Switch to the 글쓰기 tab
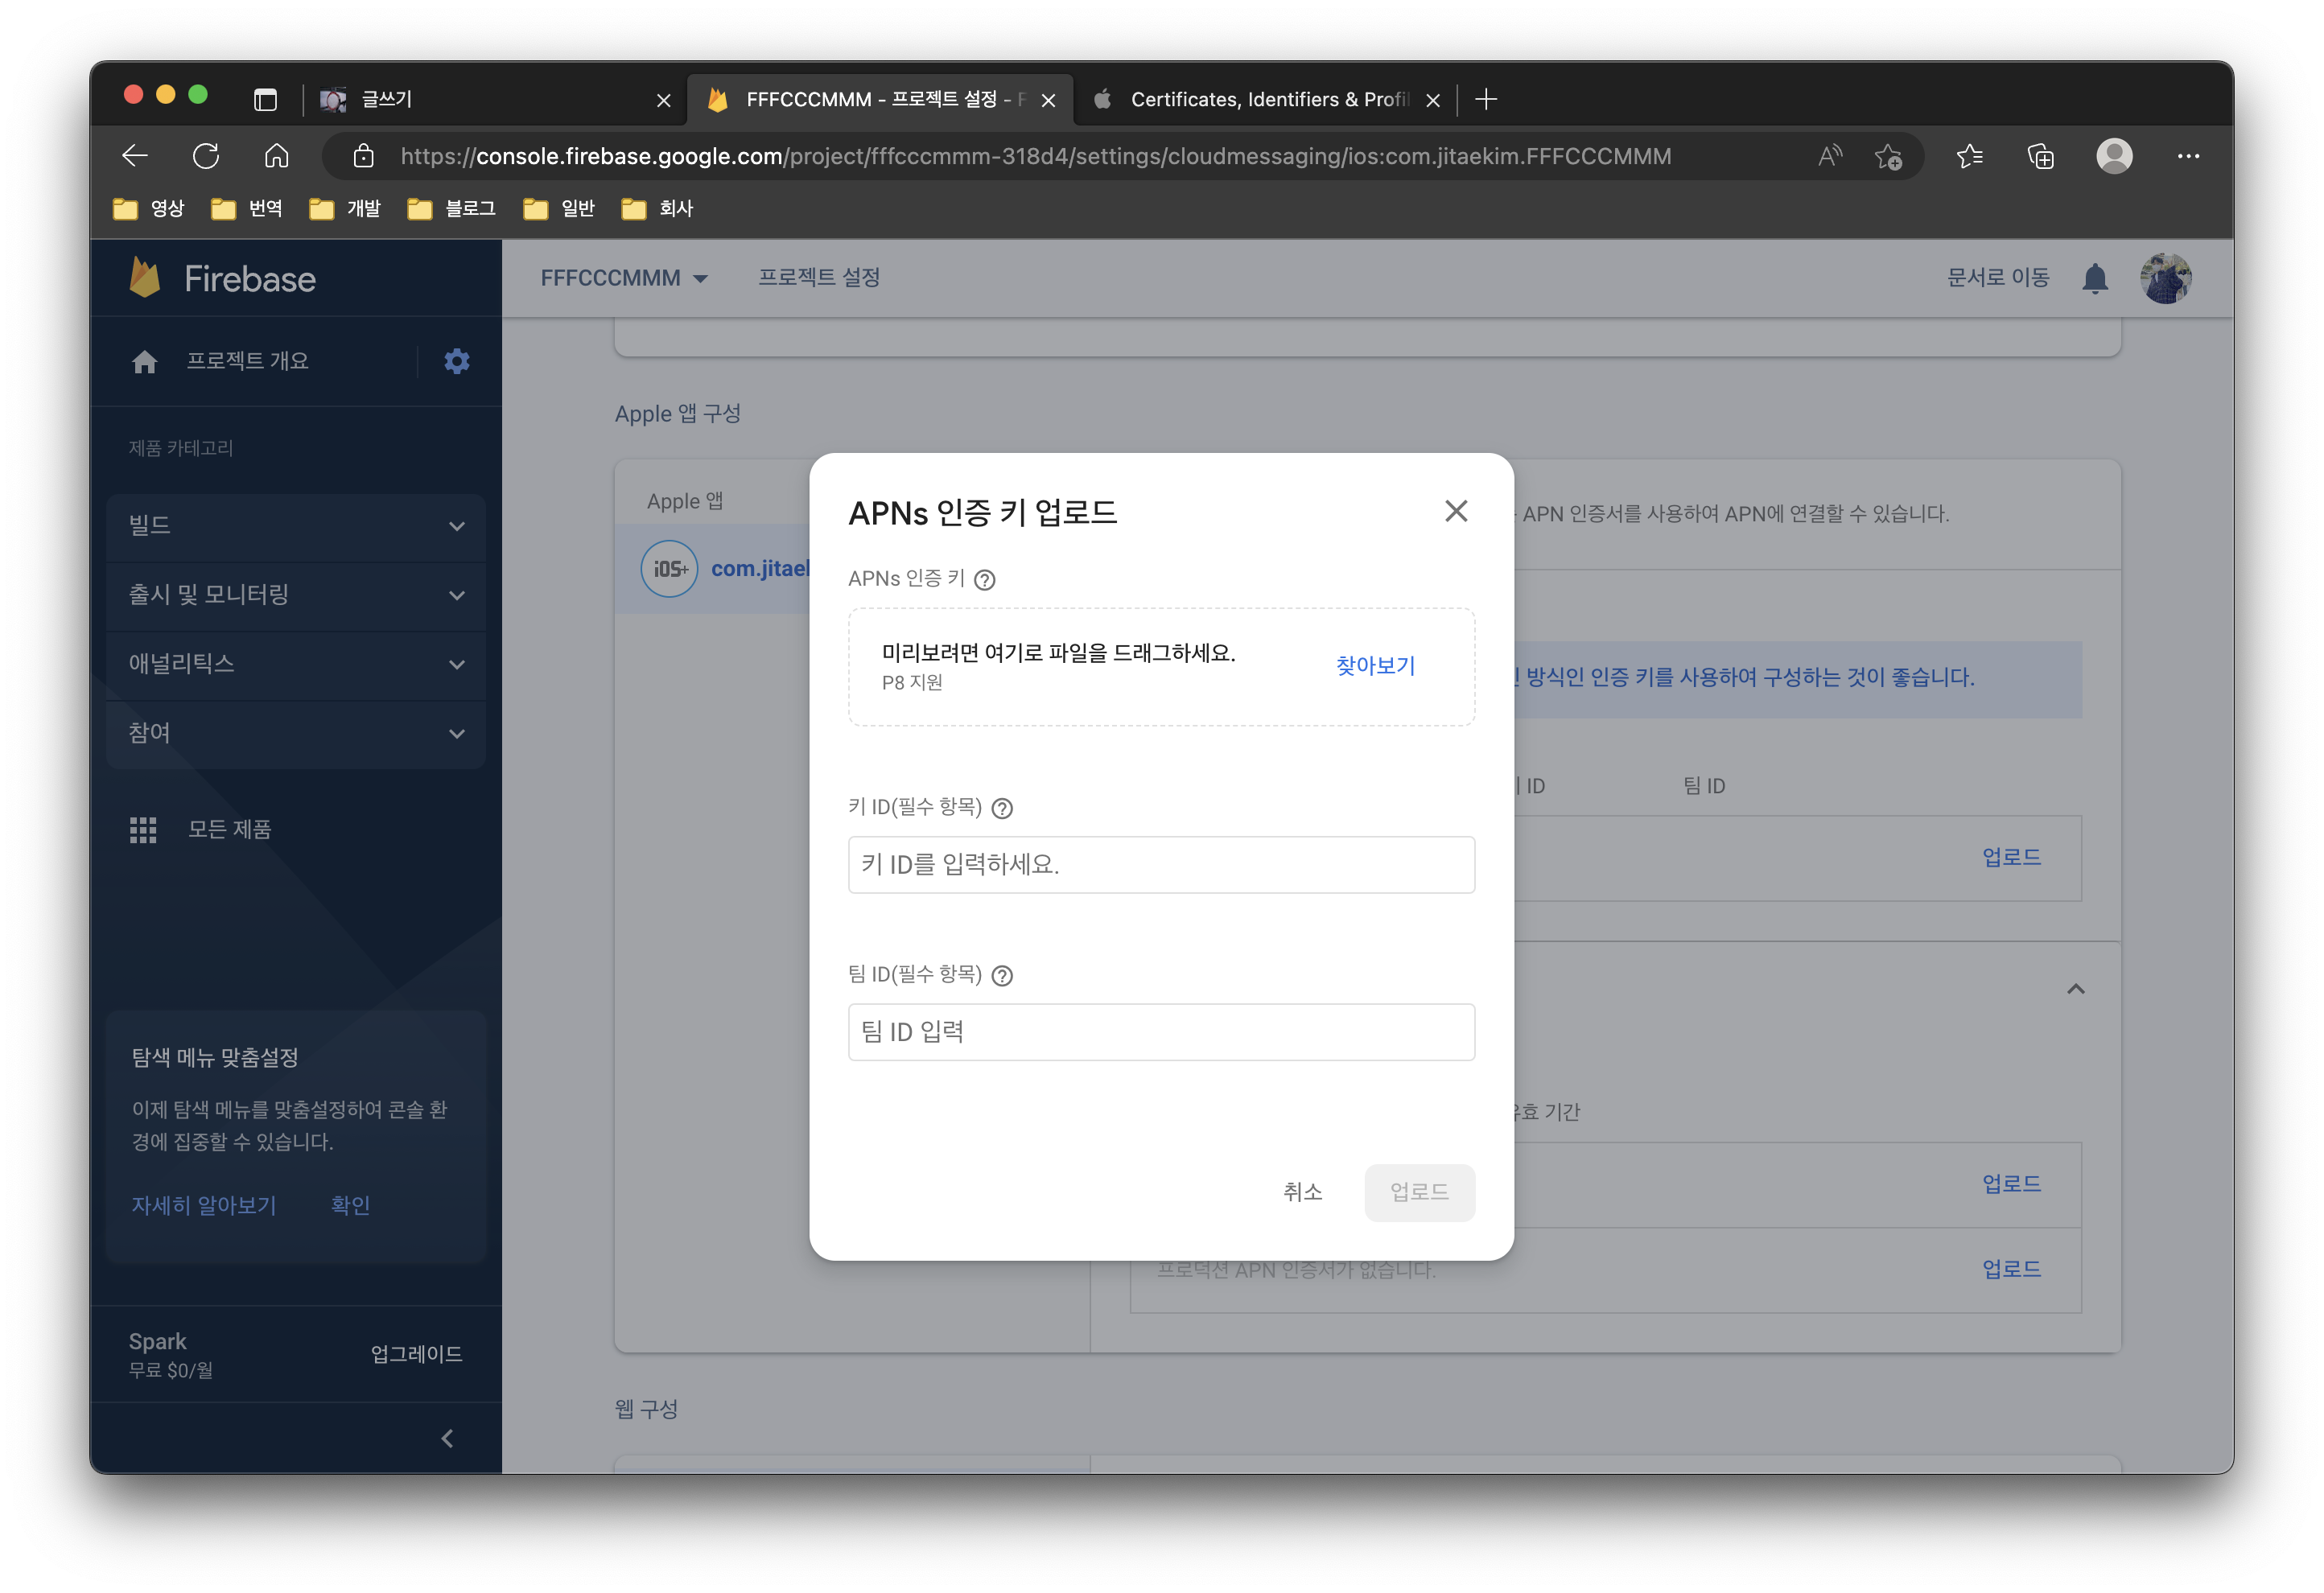Viewport: 2324px width, 1593px height. coord(495,99)
